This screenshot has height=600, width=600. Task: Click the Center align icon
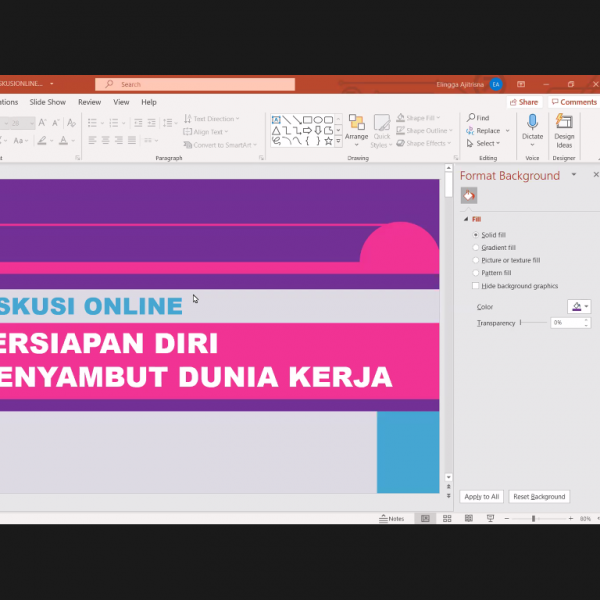pos(105,140)
